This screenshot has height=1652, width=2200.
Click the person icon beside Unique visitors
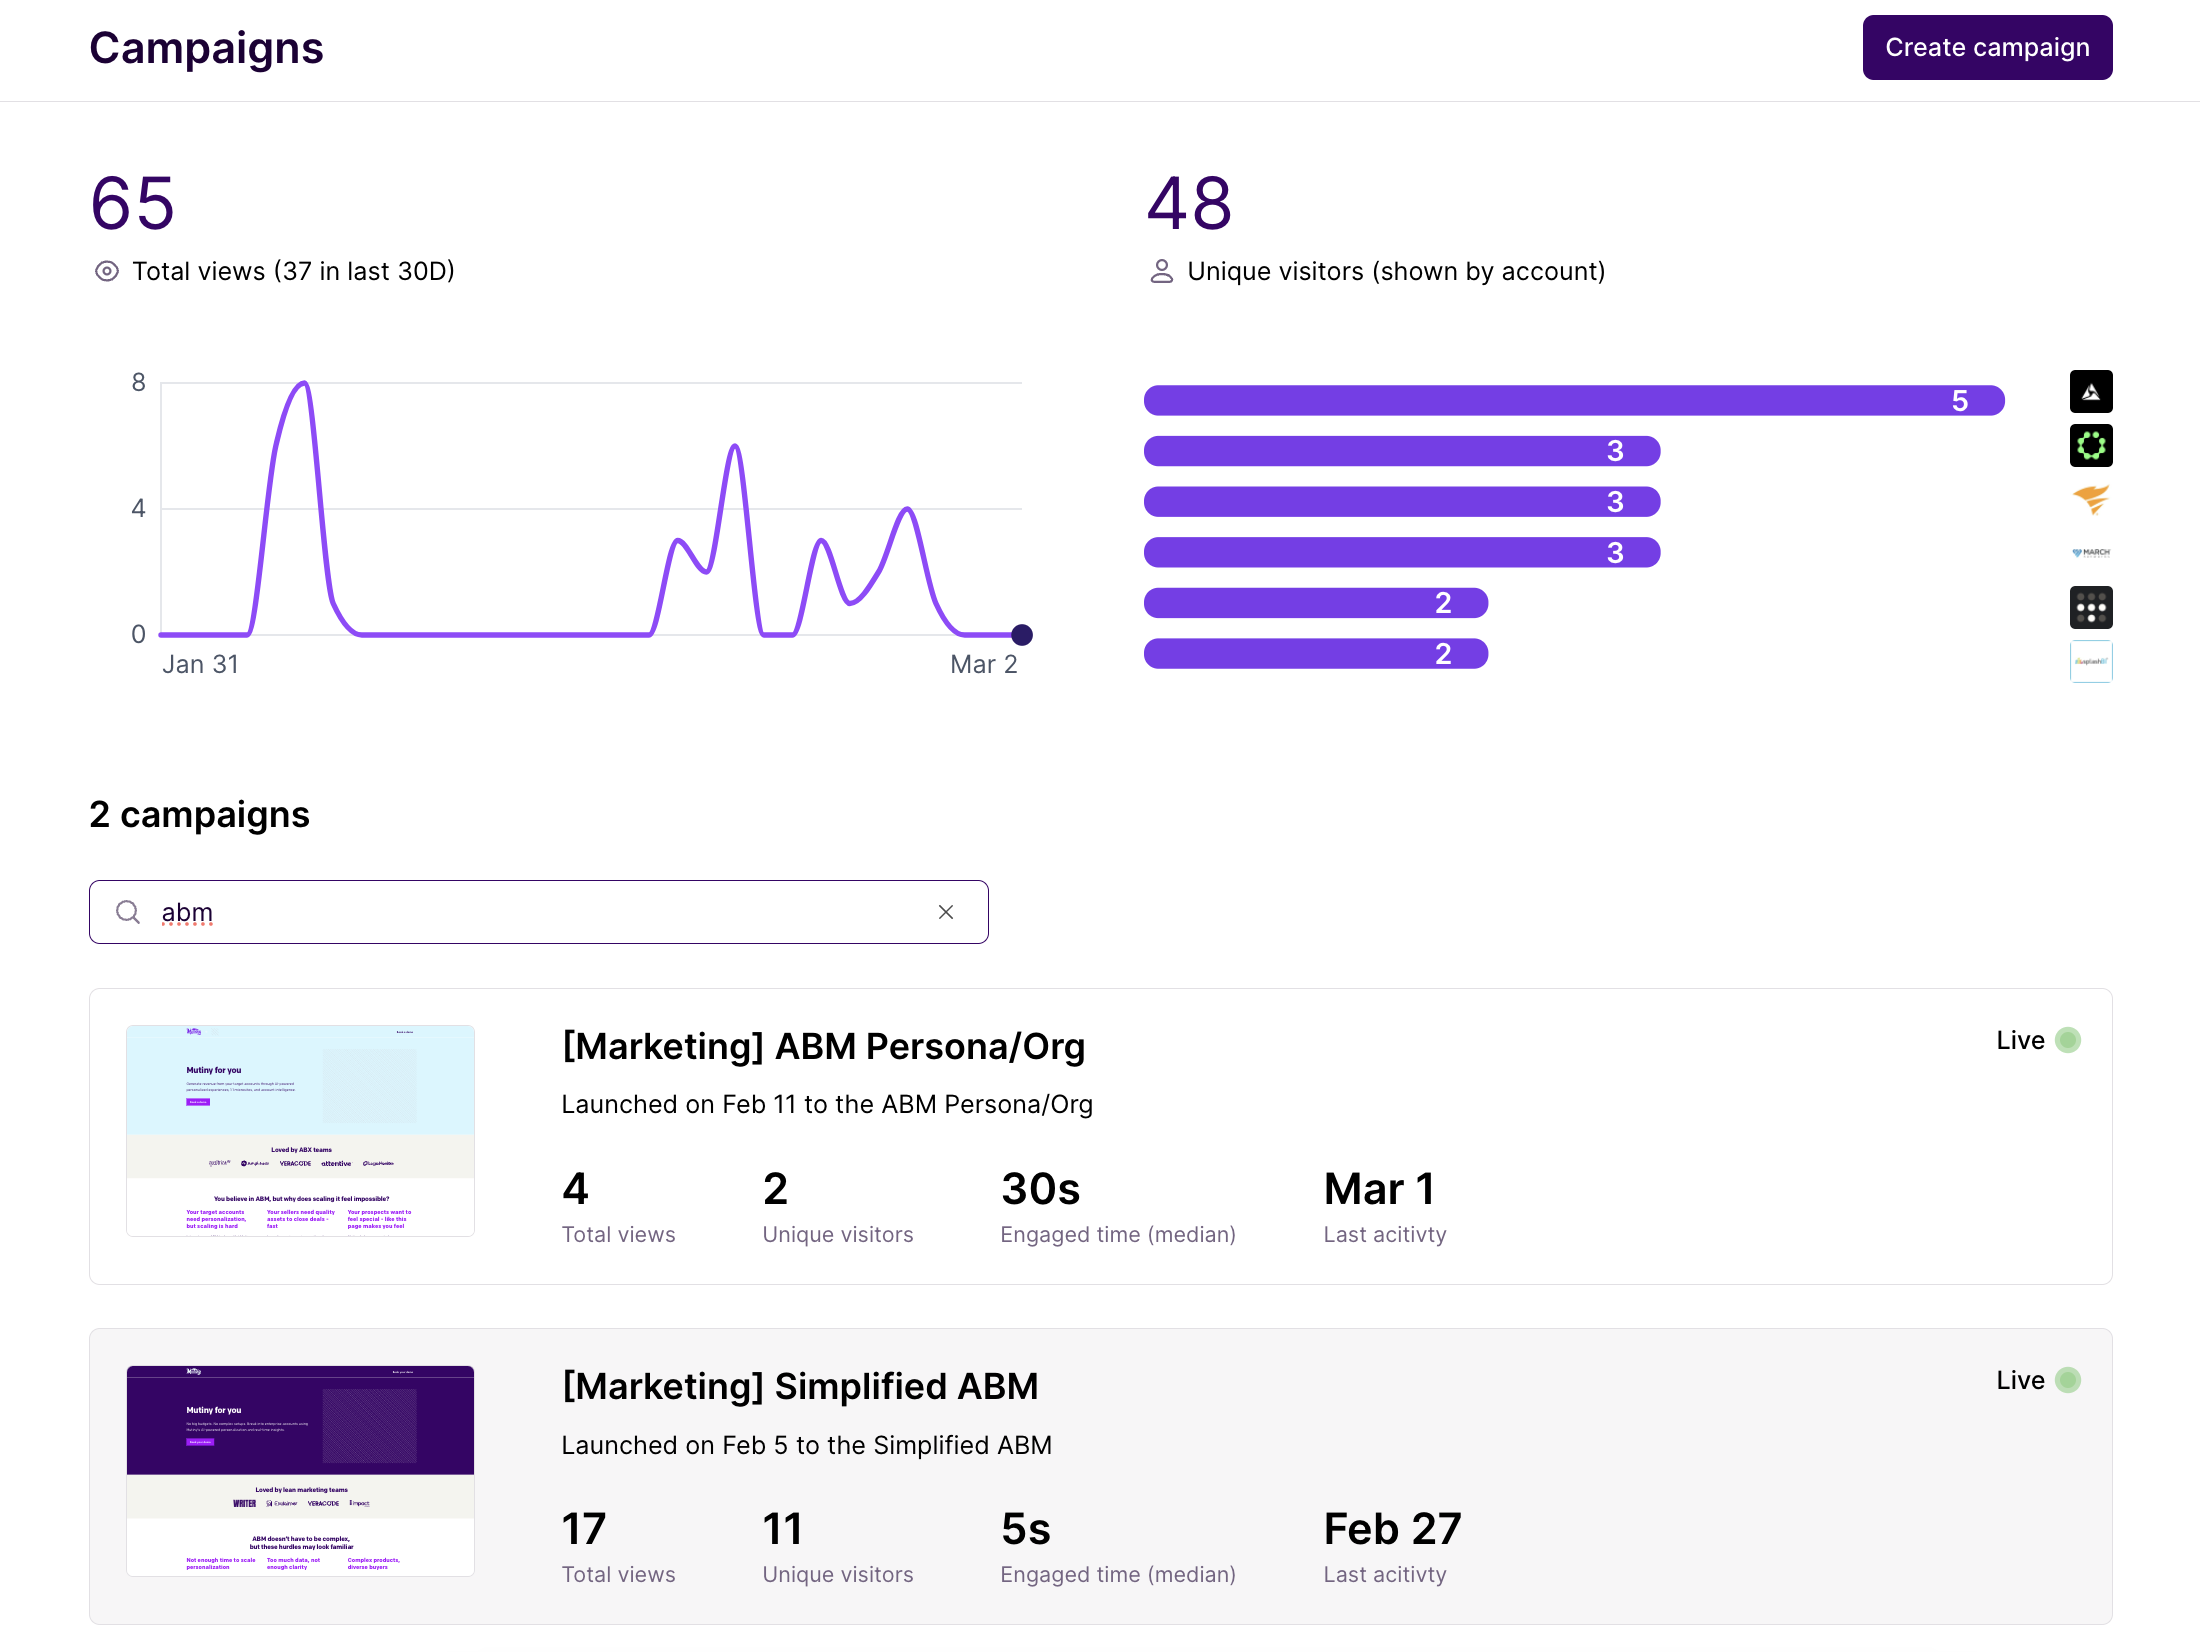click(1161, 271)
